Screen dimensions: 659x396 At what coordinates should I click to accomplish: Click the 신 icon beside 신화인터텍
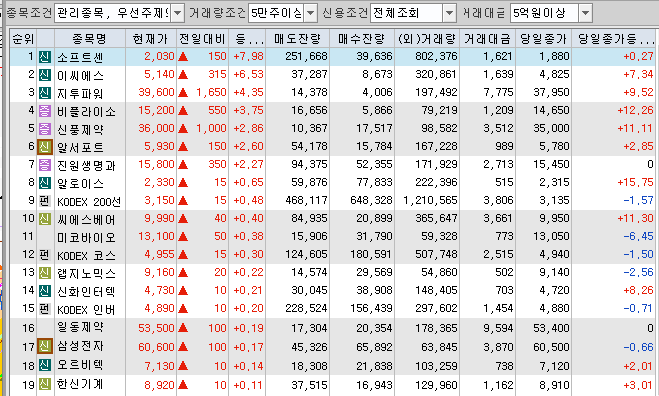45,291
